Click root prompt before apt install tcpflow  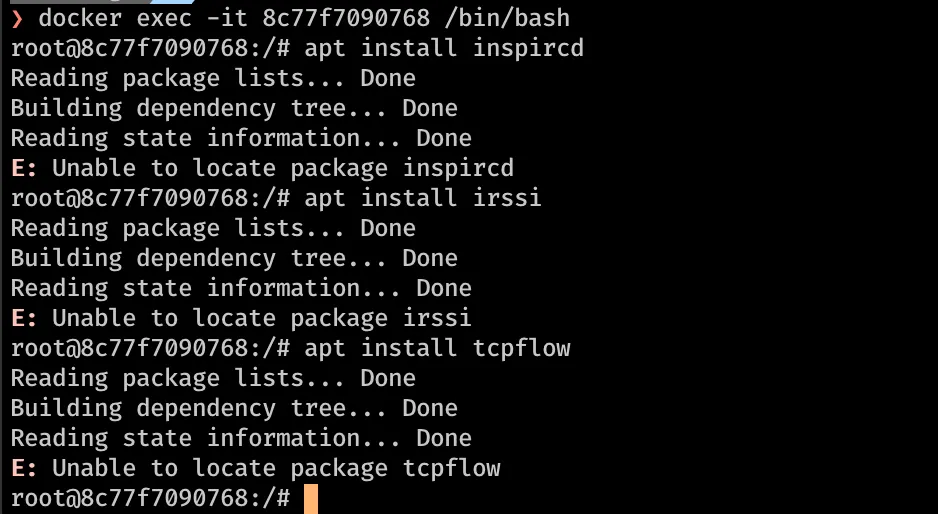pyautogui.click(x=150, y=348)
